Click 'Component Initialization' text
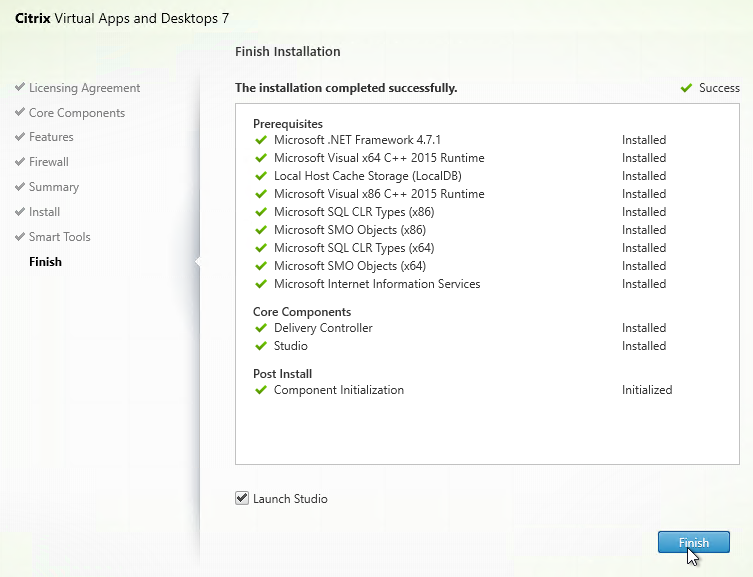Screen dimensions: 753x577 (x=339, y=390)
